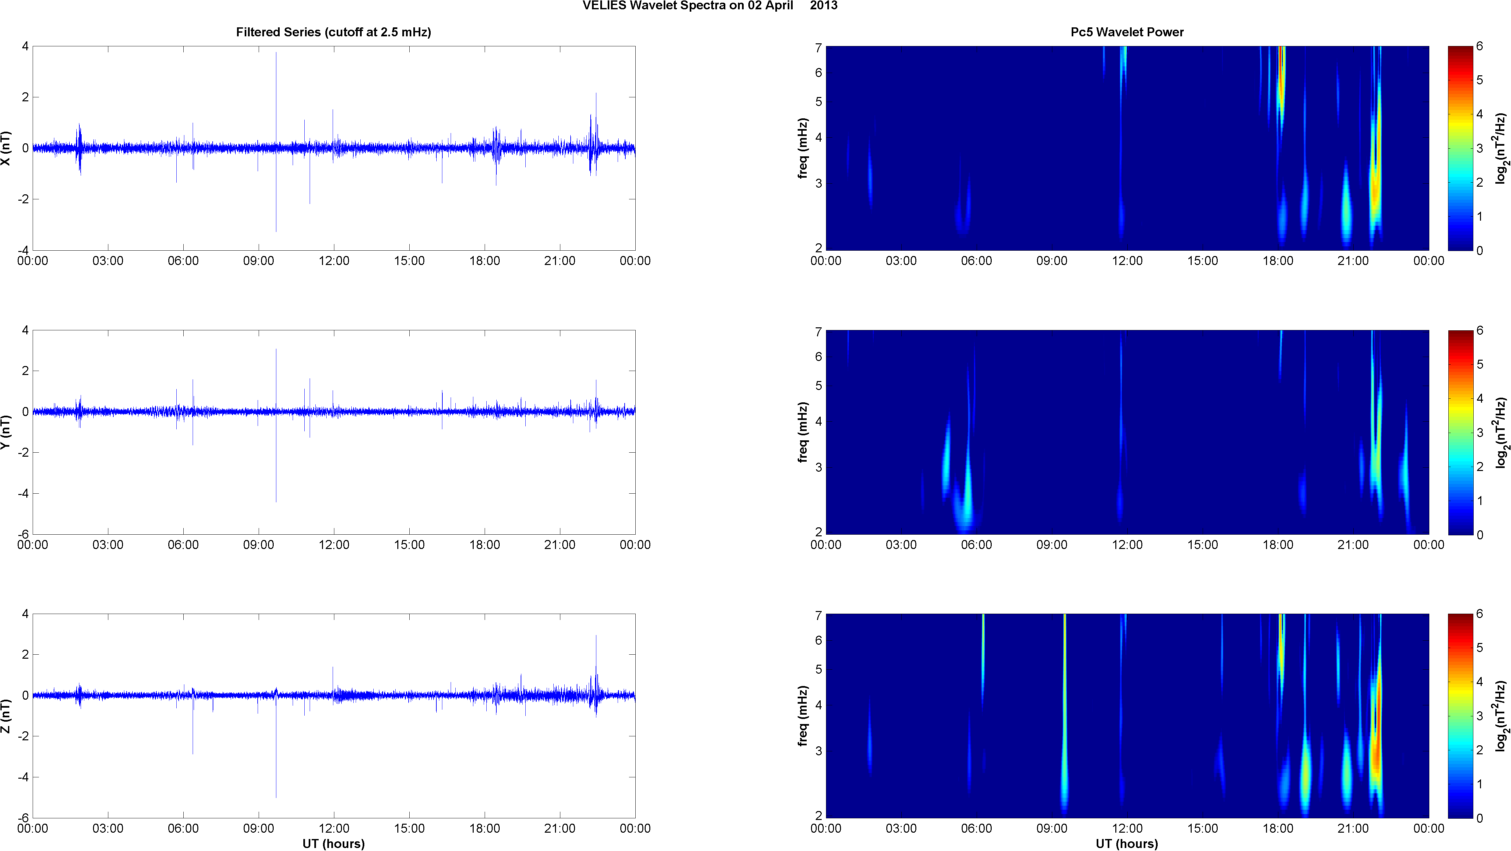1511x851 pixels.
Task: Click the "6" tick on the top colorbar
Action: click(1480, 46)
